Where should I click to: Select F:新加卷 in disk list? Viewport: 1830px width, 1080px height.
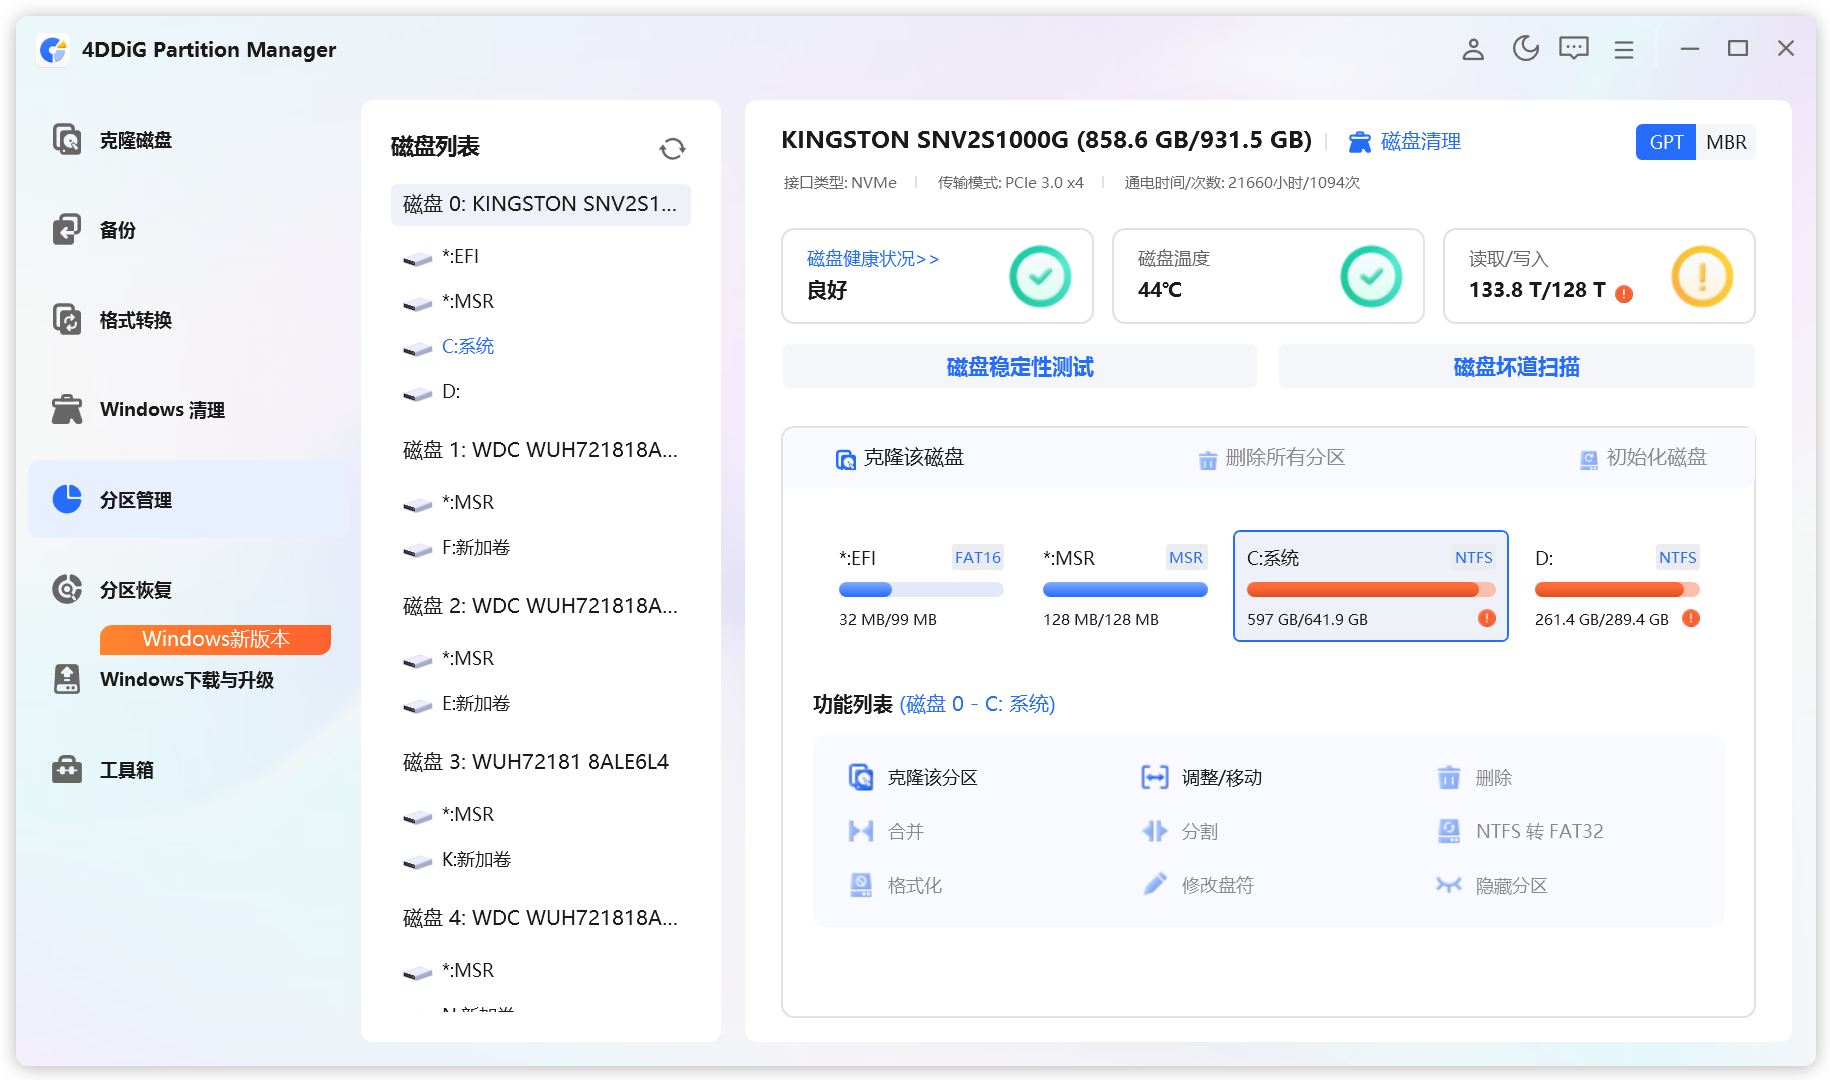point(456,548)
